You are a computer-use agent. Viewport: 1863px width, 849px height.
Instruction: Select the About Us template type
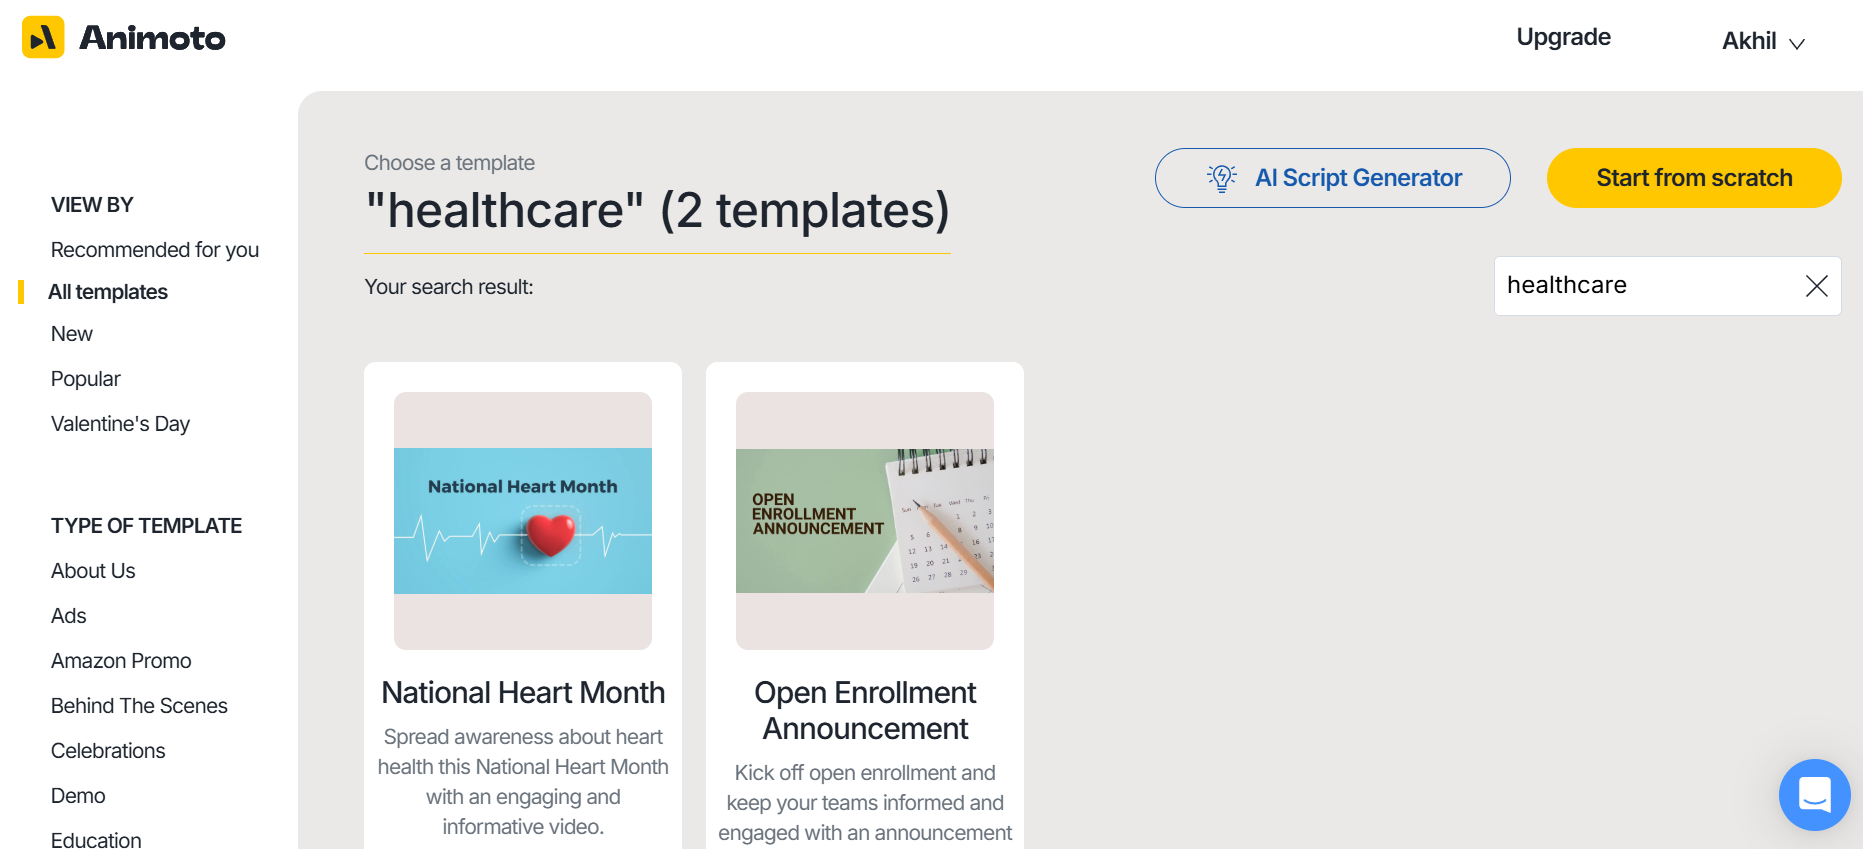93,570
